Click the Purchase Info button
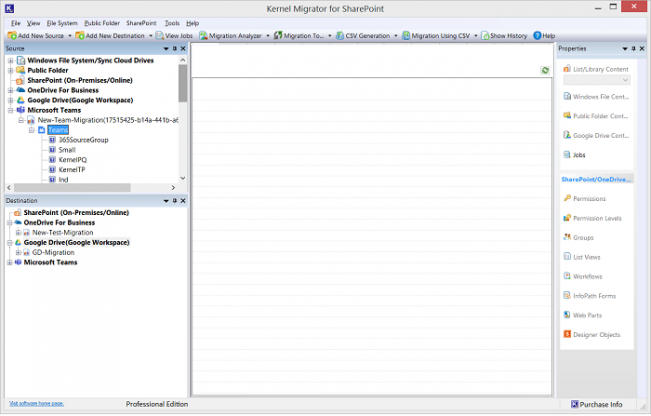This screenshot has height=416, width=651. pyautogui.click(x=596, y=404)
